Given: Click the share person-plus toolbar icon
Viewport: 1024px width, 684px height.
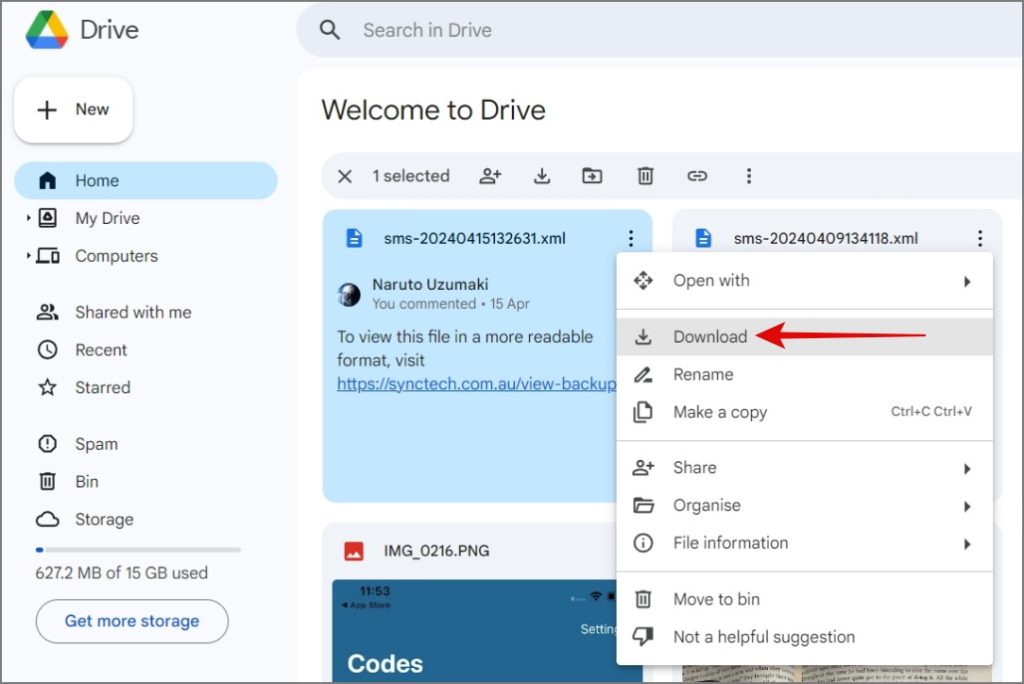Looking at the screenshot, I should pos(490,176).
